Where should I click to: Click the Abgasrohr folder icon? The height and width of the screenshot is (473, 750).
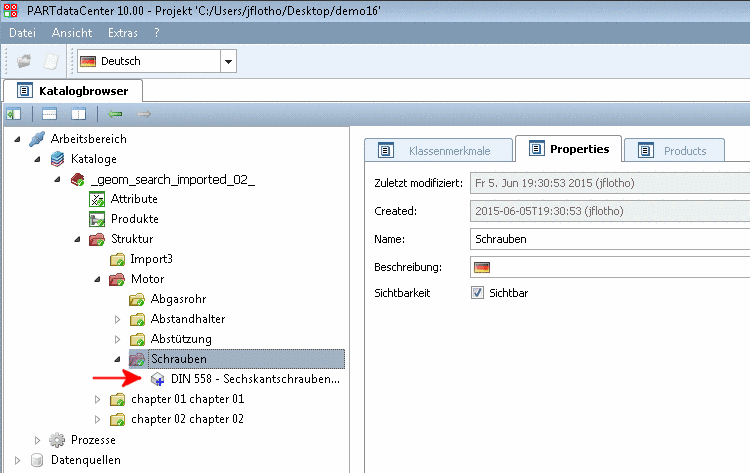pyautogui.click(x=137, y=299)
